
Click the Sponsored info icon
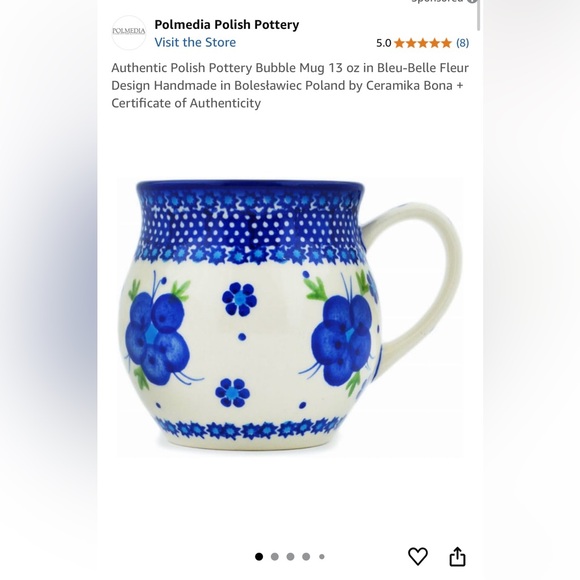tap(473, 1)
